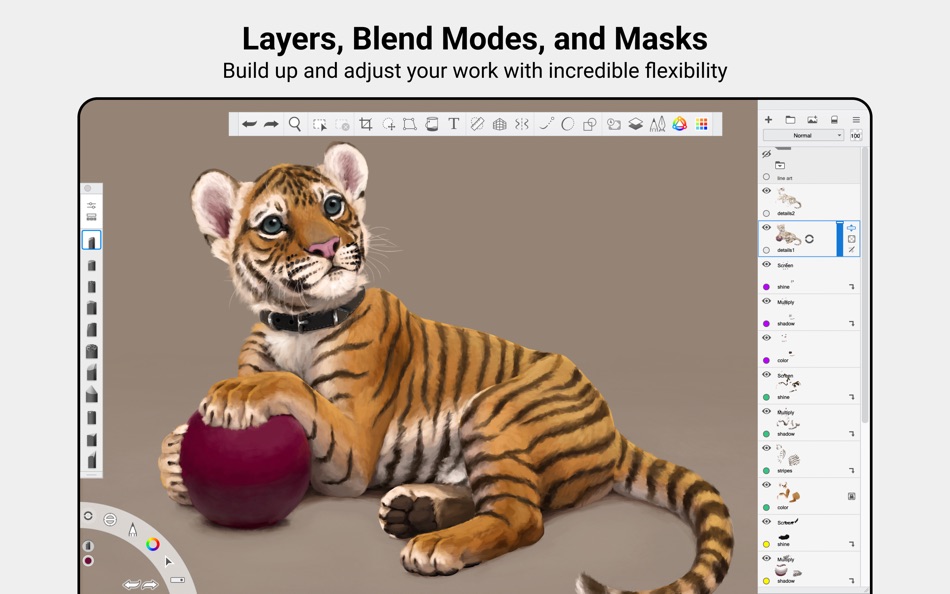This screenshot has height=594, width=950.
Task: Select the Quick Selection lasso-plus tool
Action: click(x=388, y=124)
